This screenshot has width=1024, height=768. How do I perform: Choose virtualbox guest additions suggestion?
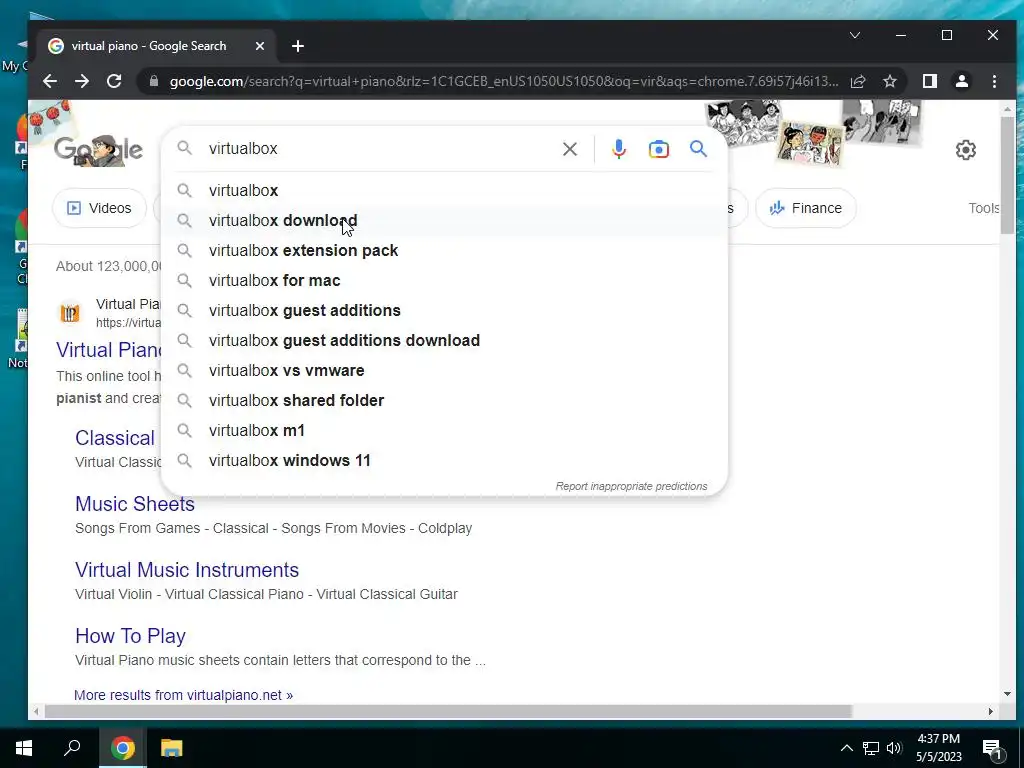point(444,310)
